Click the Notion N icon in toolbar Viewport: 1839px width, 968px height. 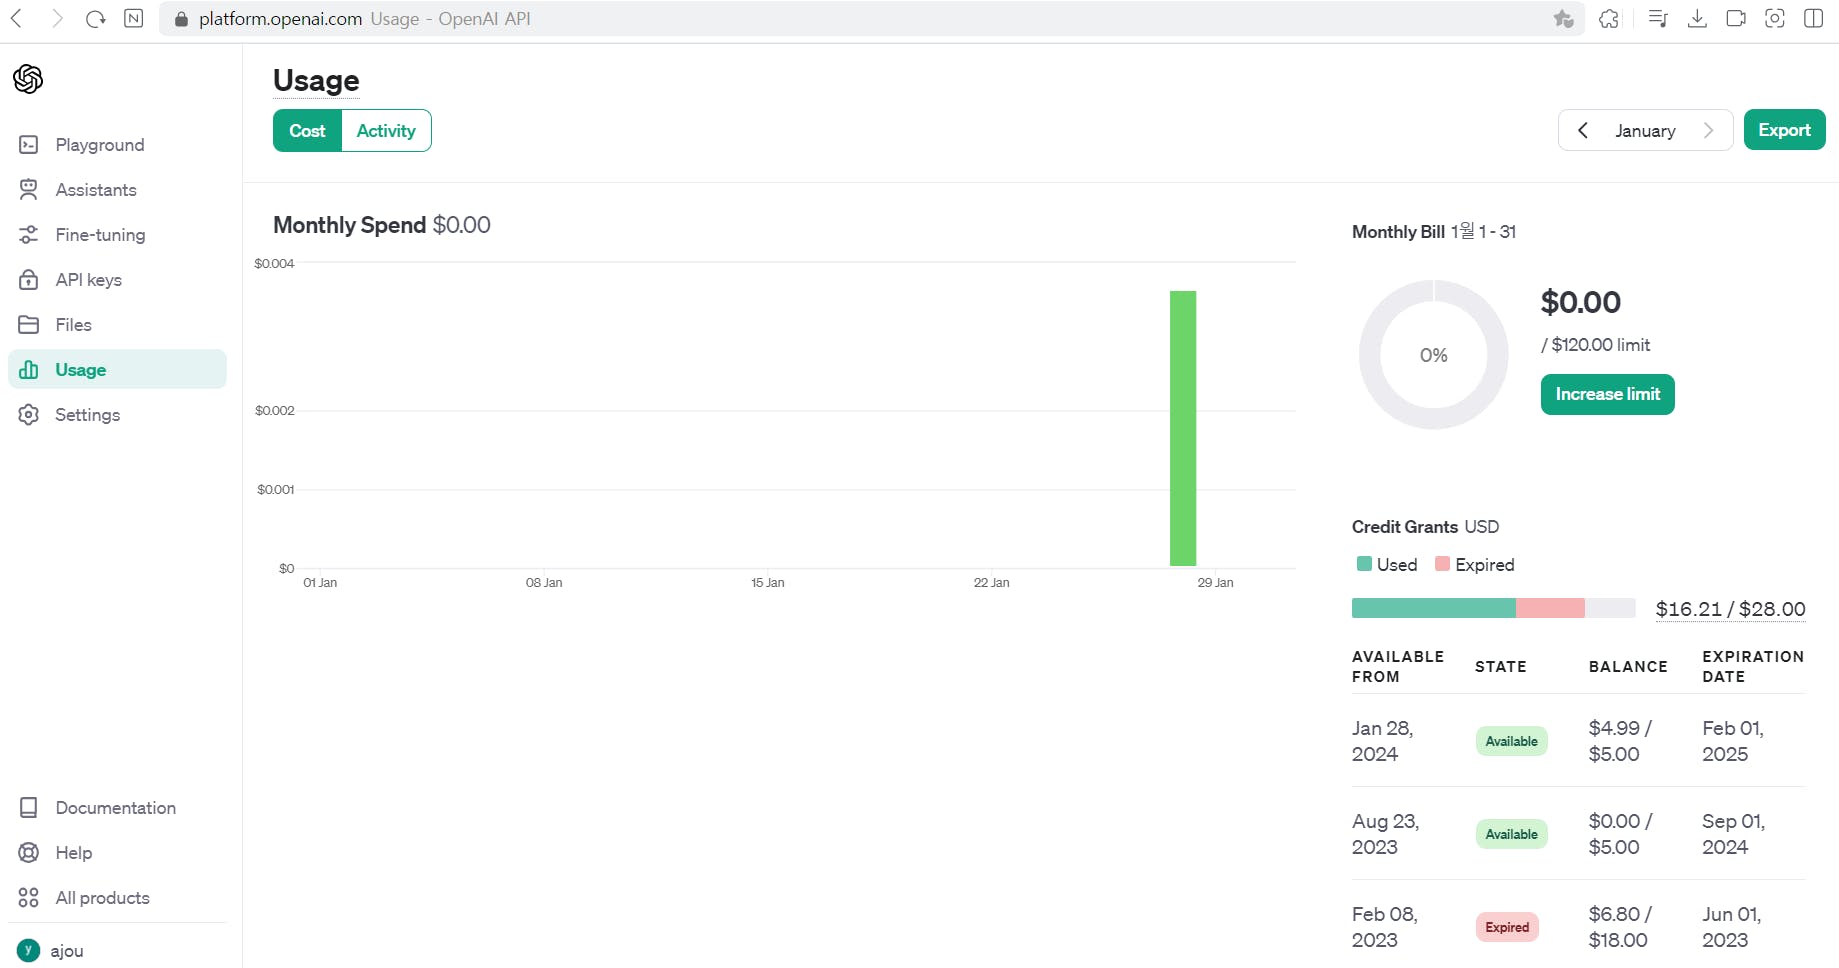[x=134, y=18]
